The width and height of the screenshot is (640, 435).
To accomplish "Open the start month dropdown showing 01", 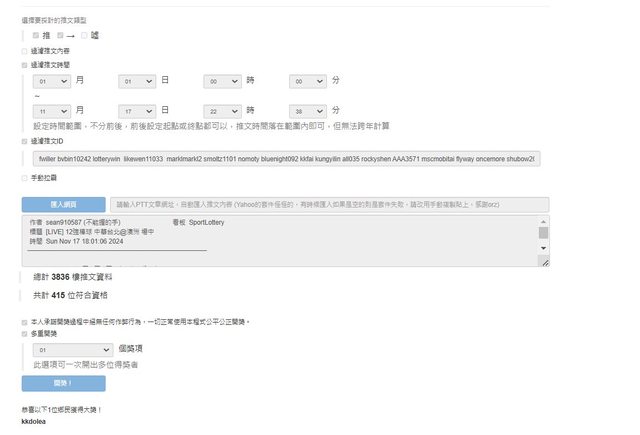I will tap(51, 80).
